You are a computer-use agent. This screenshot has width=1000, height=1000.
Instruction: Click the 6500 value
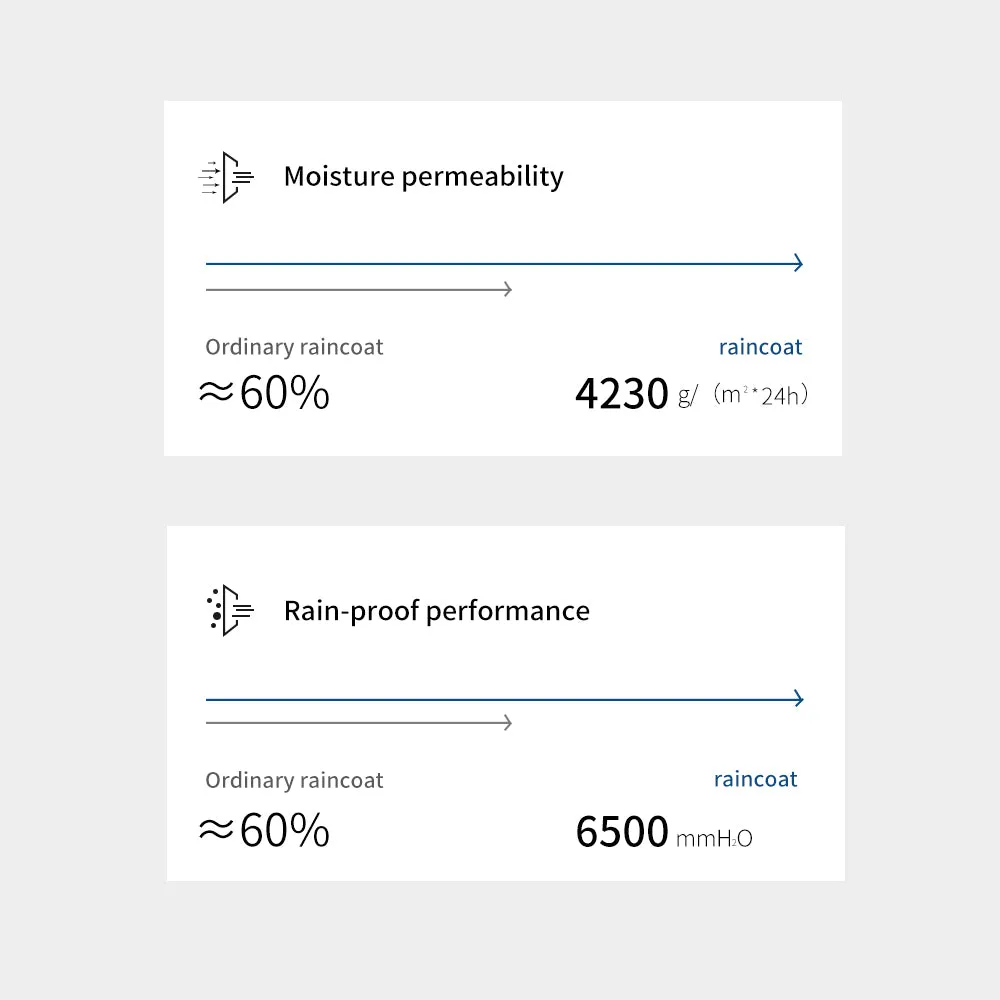(x=621, y=832)
